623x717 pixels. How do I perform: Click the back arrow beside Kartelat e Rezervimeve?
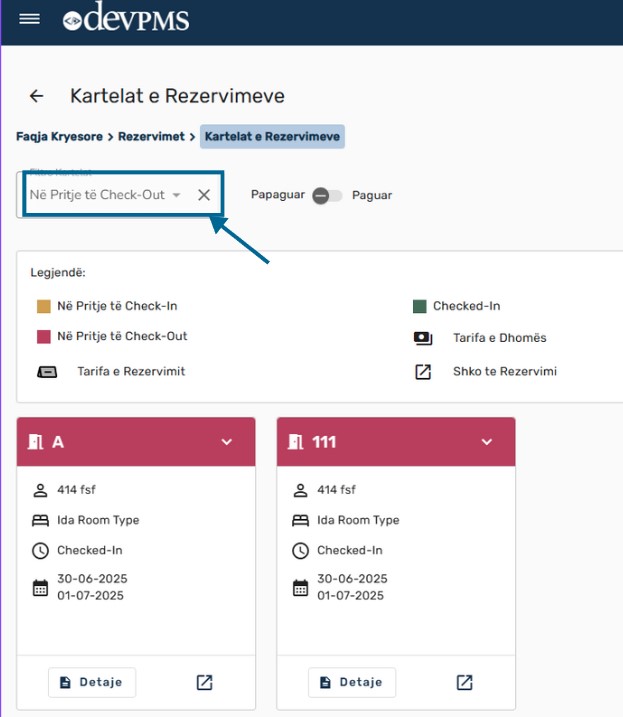pos(37,96)
